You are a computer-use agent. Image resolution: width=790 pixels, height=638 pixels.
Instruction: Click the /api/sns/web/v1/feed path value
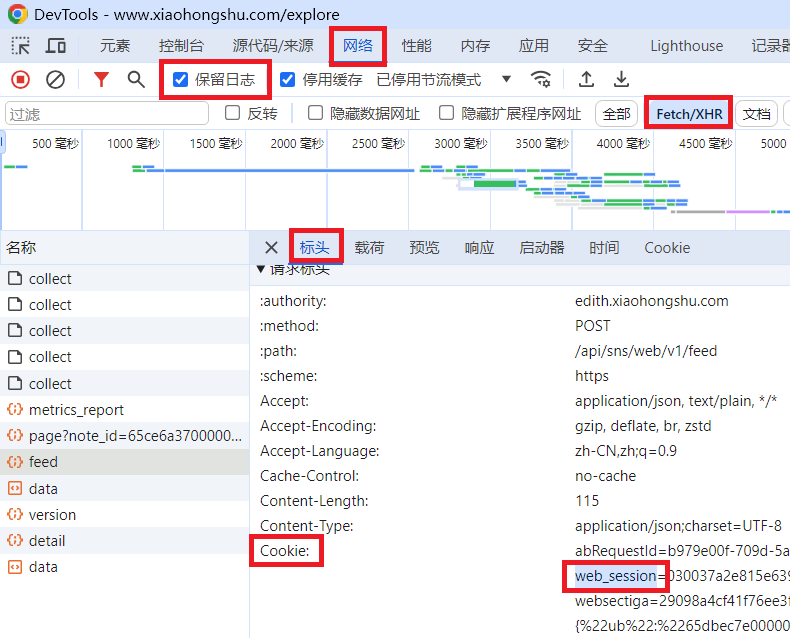646,351
